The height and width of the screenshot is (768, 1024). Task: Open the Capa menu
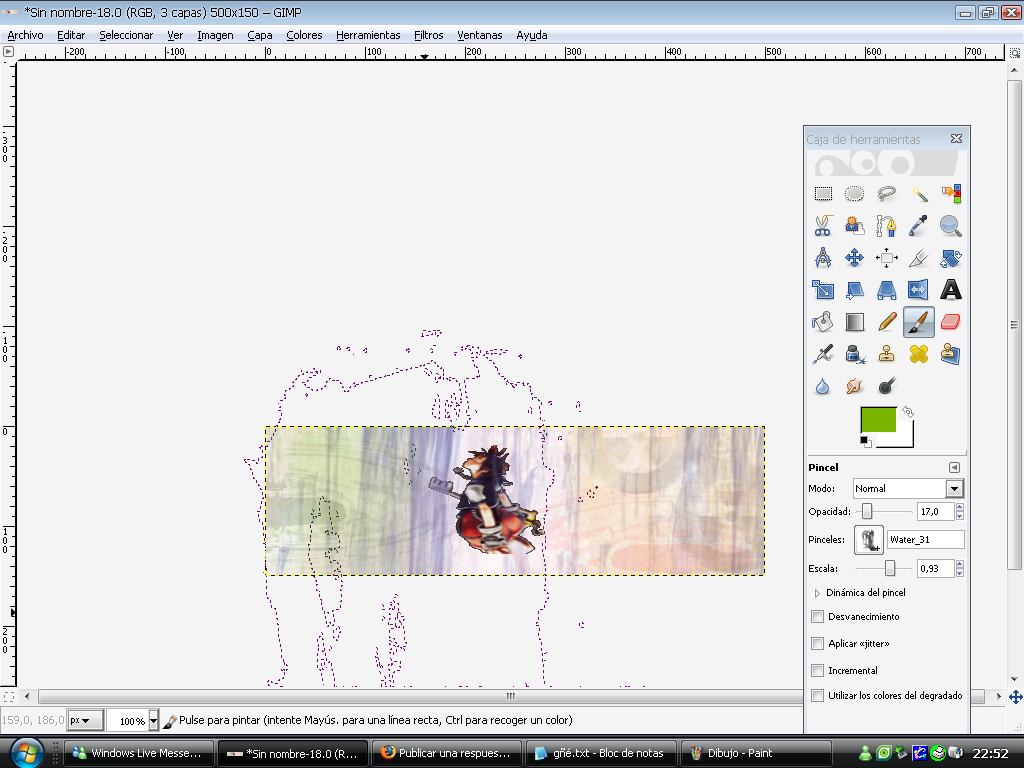260,35
